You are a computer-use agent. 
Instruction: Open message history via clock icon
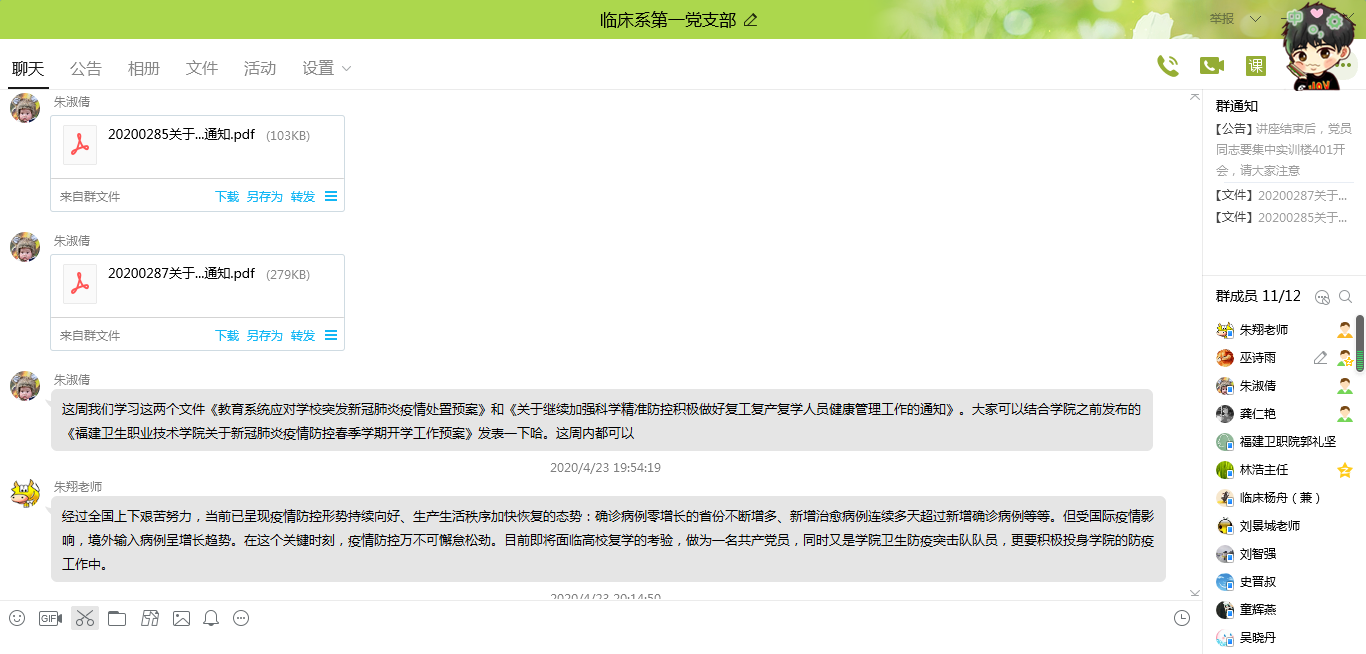coord(1182,618)
